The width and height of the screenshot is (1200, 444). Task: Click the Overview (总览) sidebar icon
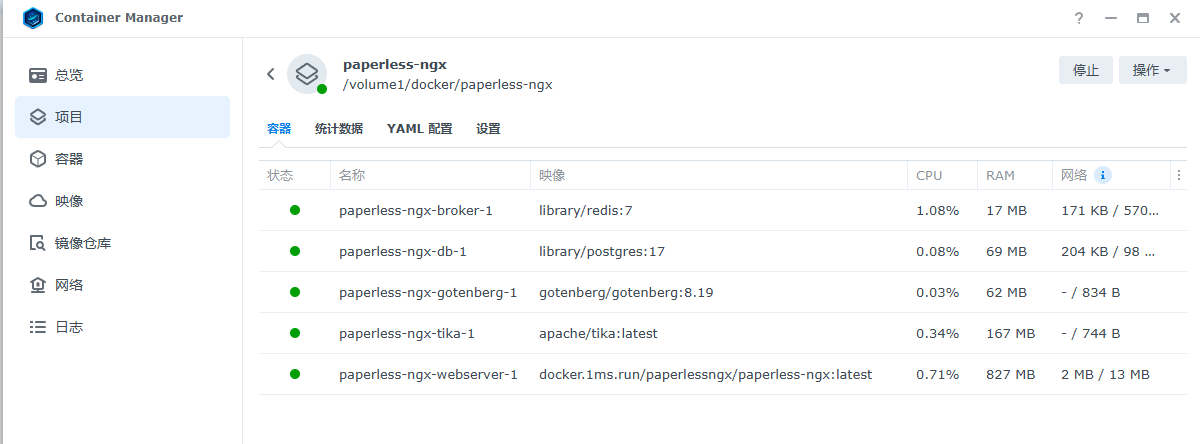(x=38, y=75)
